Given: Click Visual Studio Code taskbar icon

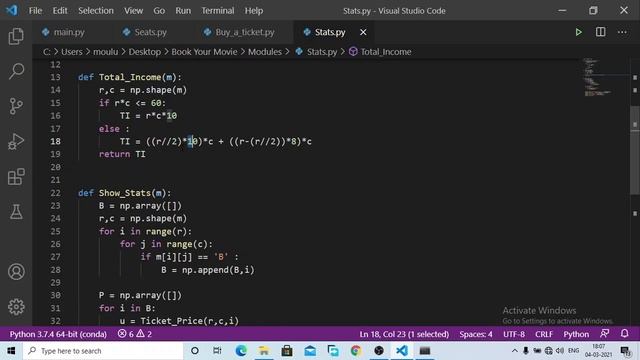Looking at the screenshot, I should [402, 351].
